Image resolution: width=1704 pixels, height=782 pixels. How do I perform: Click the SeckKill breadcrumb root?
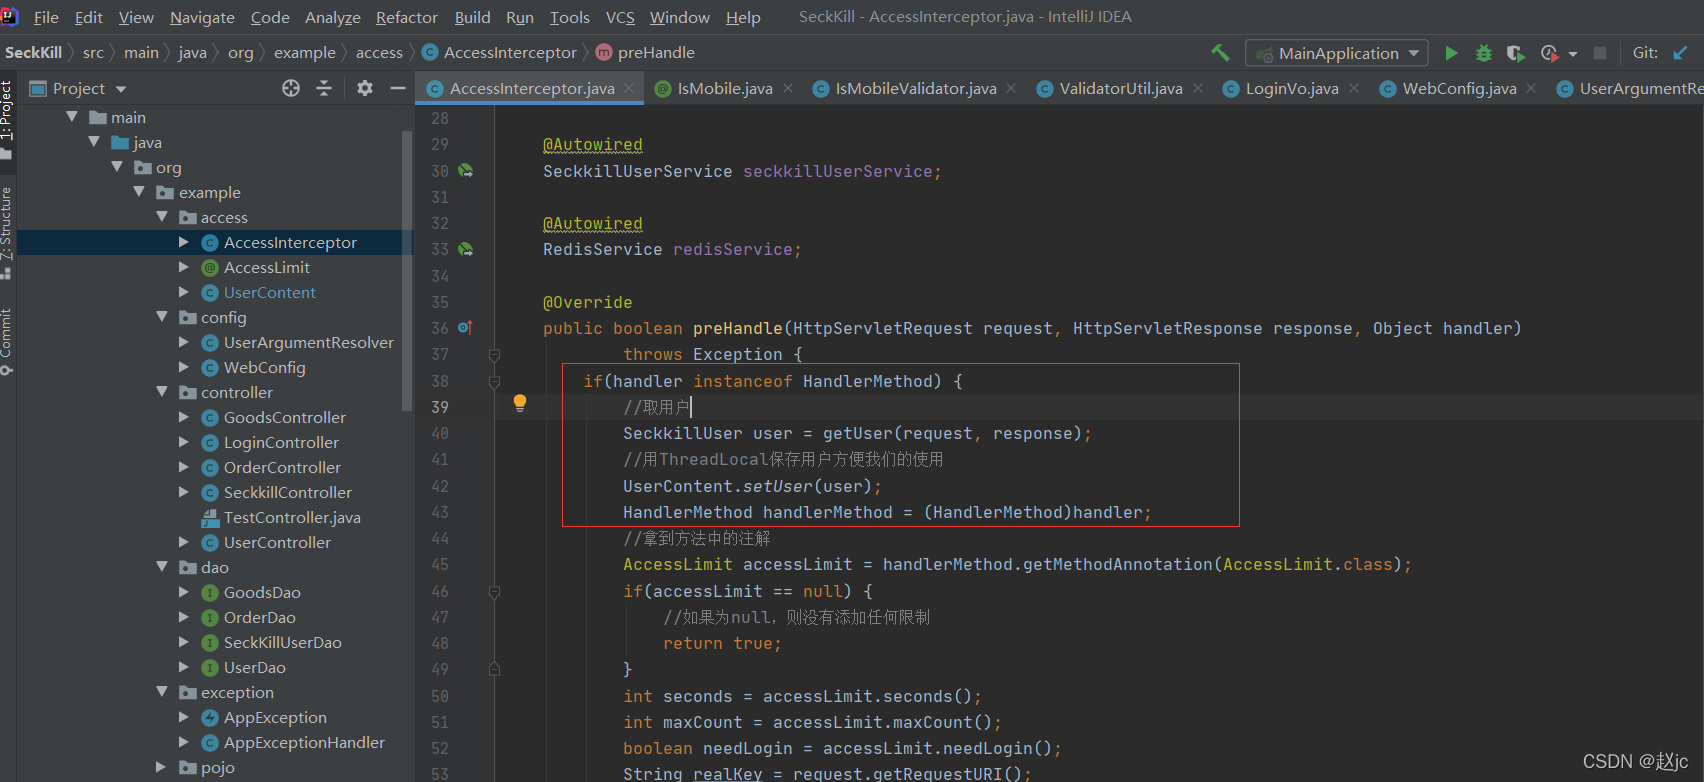33,52
